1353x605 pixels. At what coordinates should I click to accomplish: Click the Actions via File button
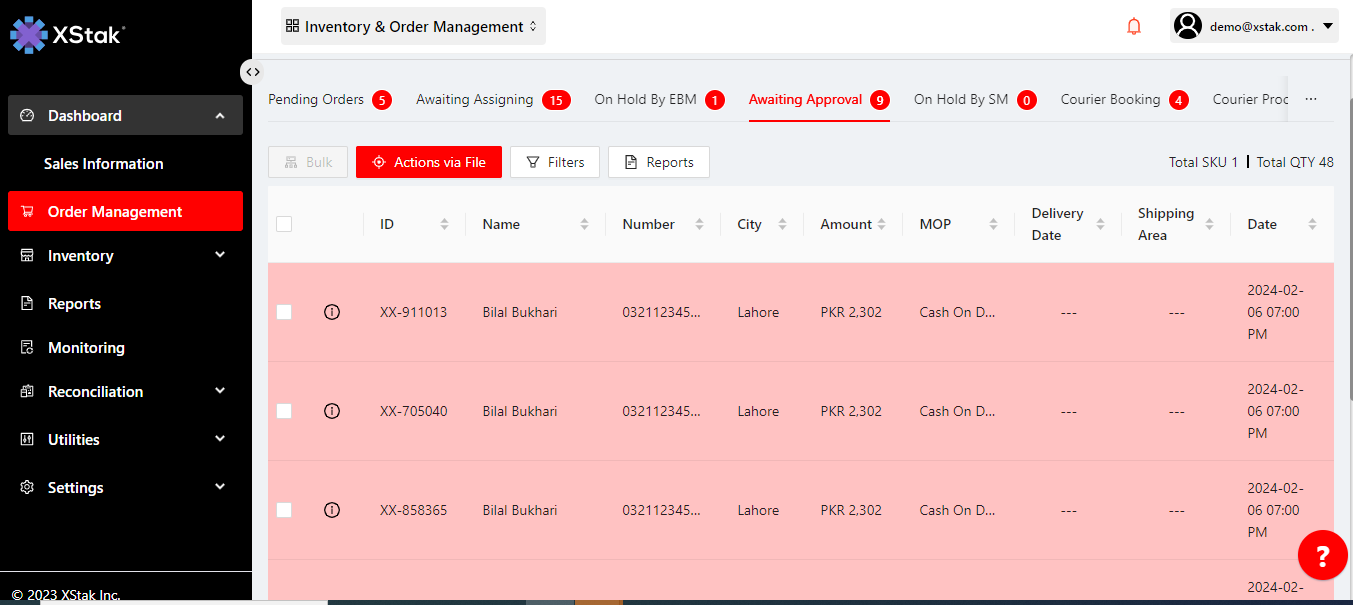pos(428,162)
